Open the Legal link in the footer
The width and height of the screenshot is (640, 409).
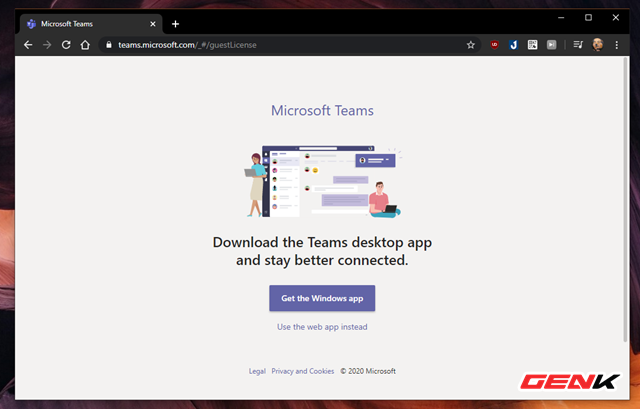click(257, 371)
